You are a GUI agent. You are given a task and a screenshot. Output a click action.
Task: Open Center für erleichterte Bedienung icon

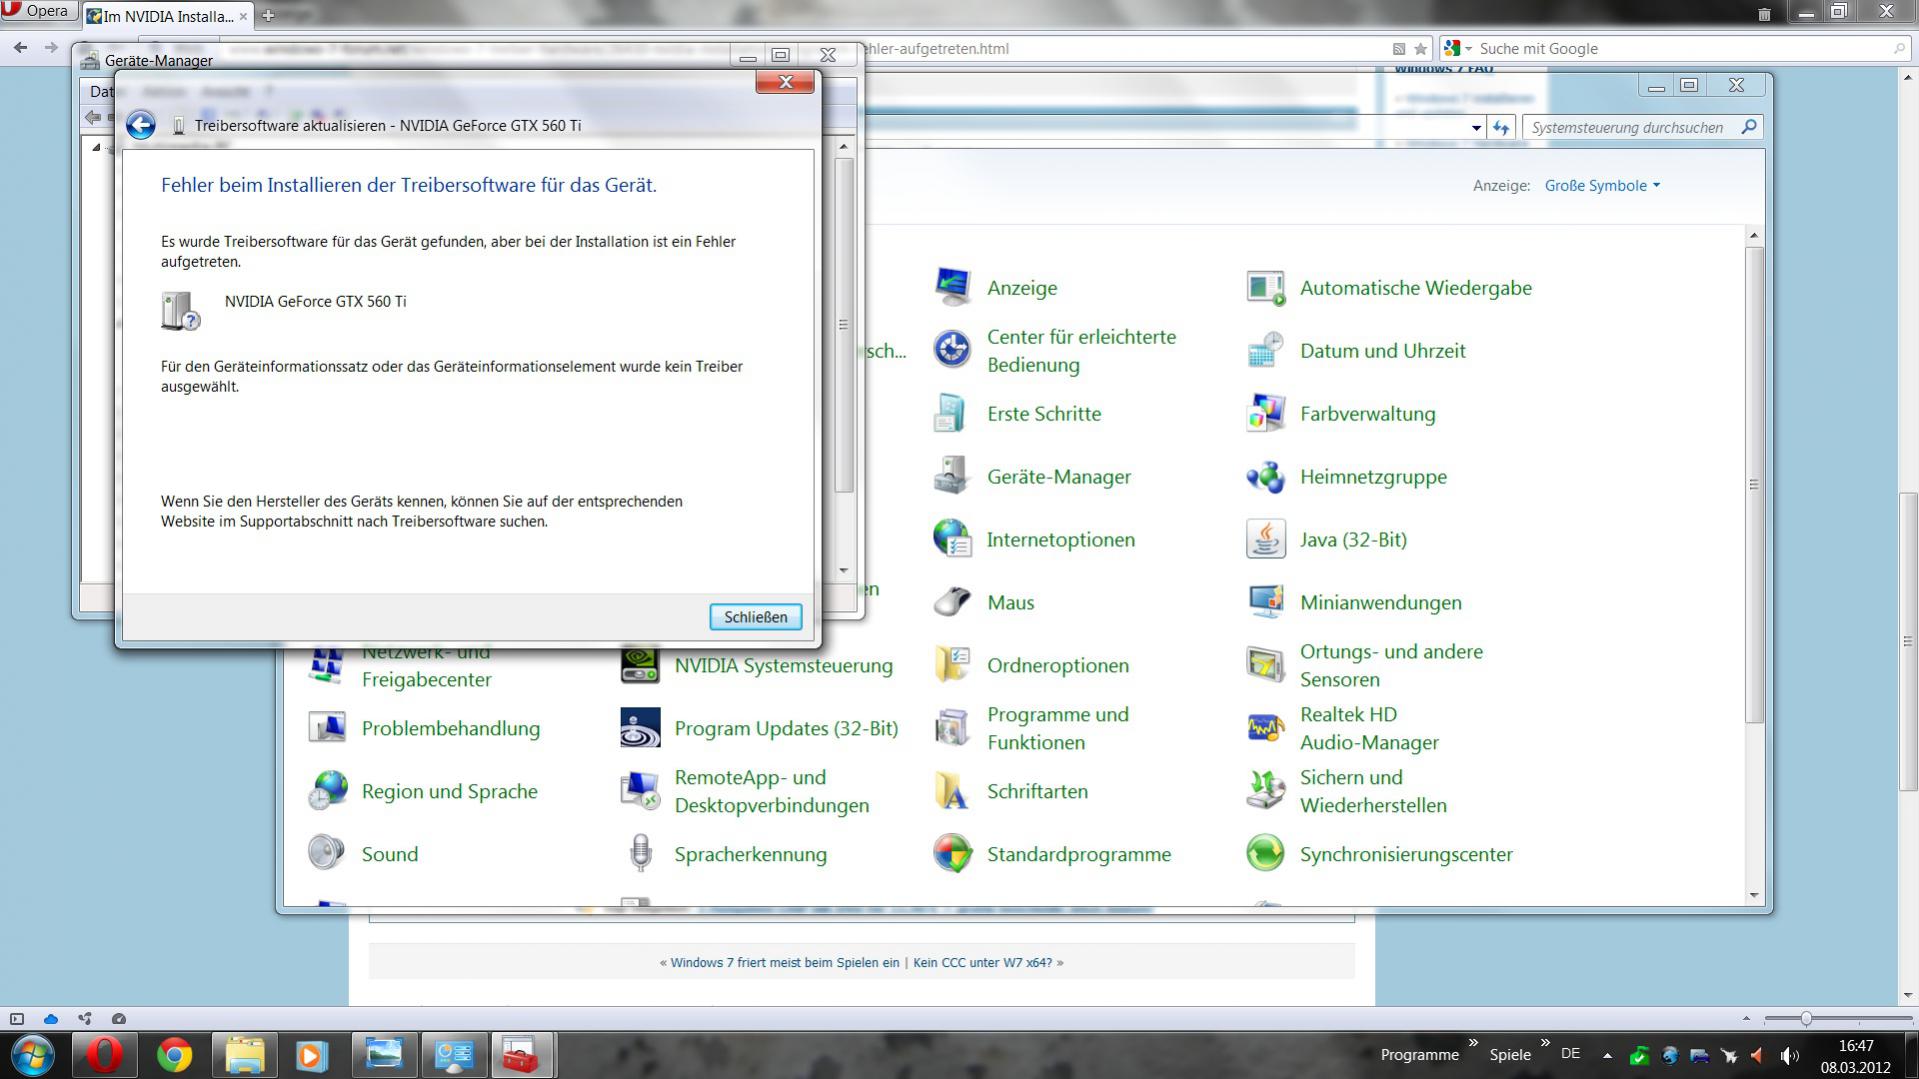point(952,351)
